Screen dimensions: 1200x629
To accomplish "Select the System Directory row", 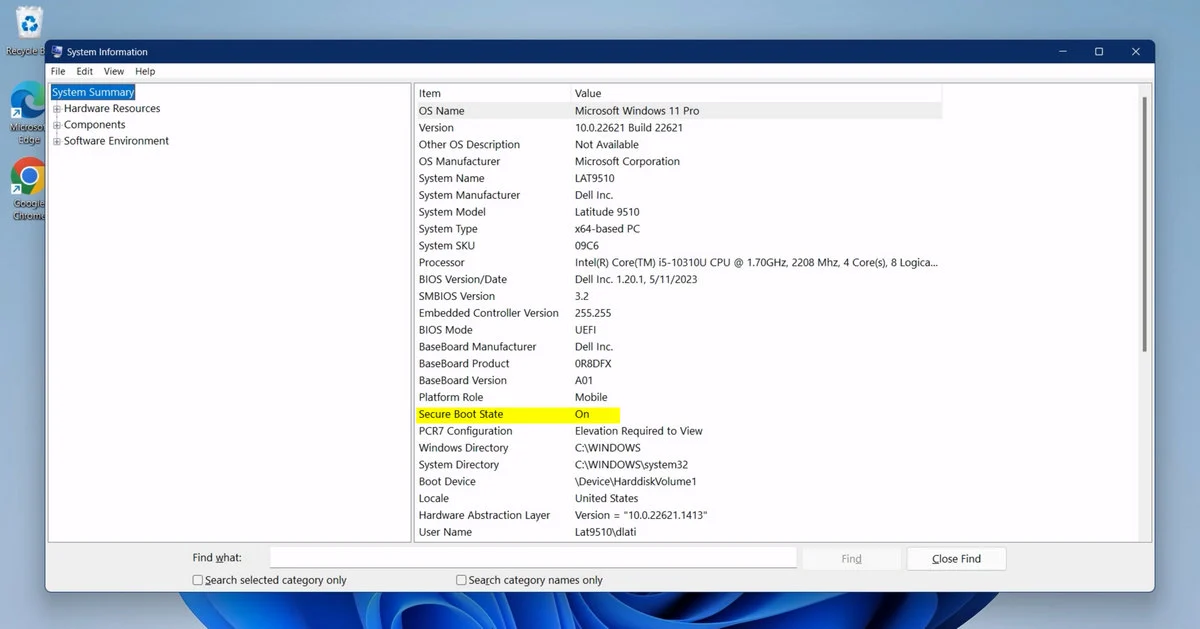I will pyautogui.click(x=678, y=465).
